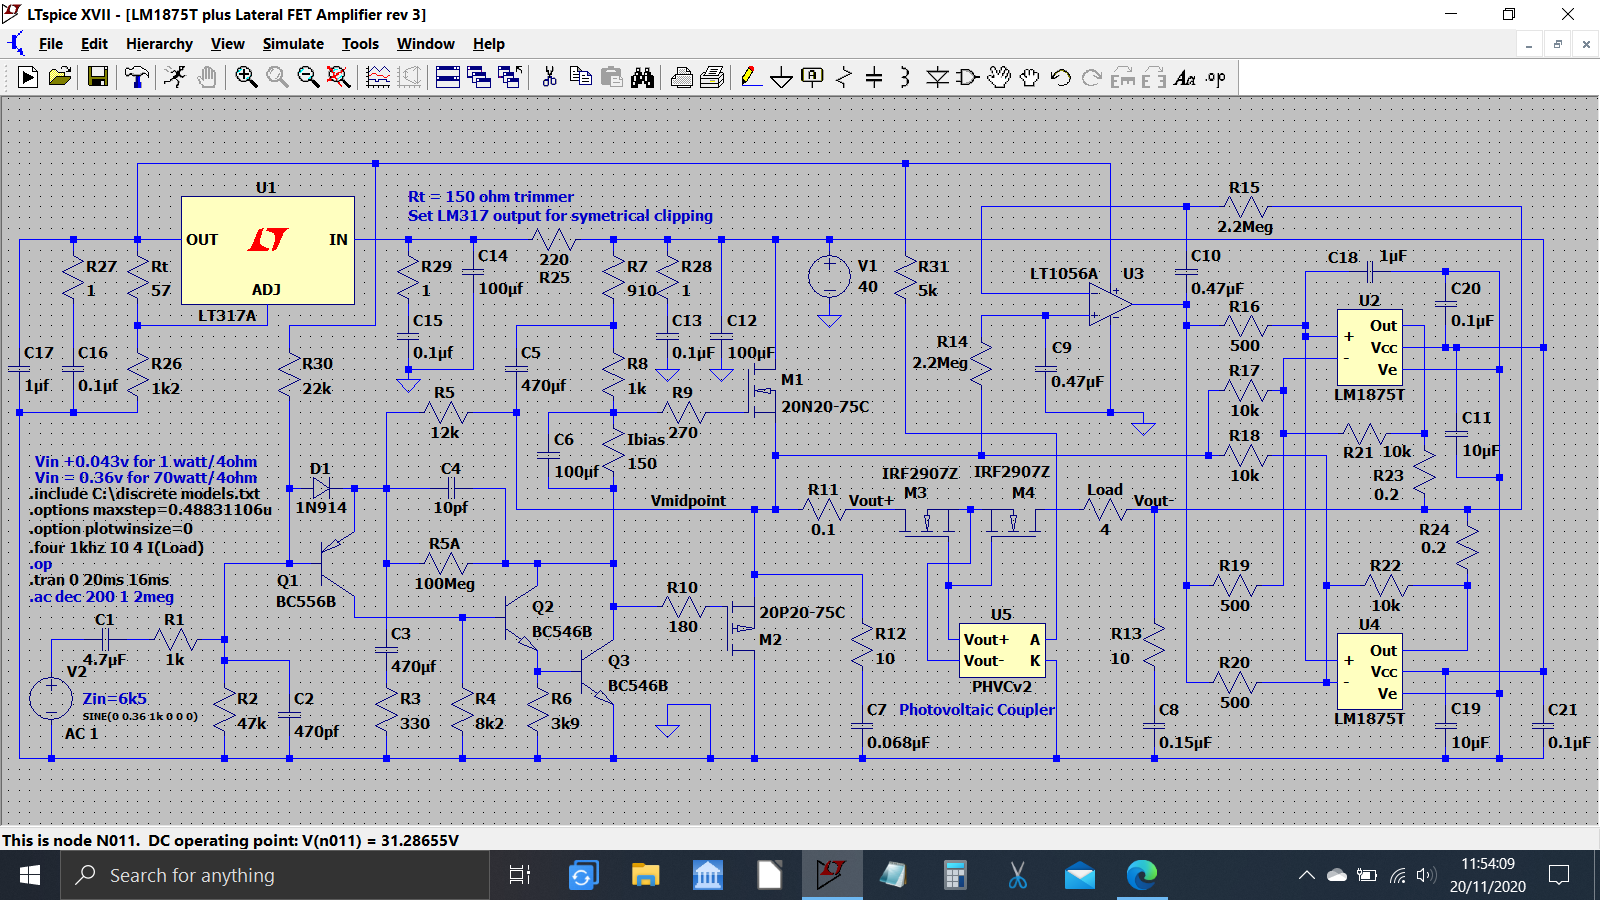Save the schematic with the floppy disk icon

98,77
